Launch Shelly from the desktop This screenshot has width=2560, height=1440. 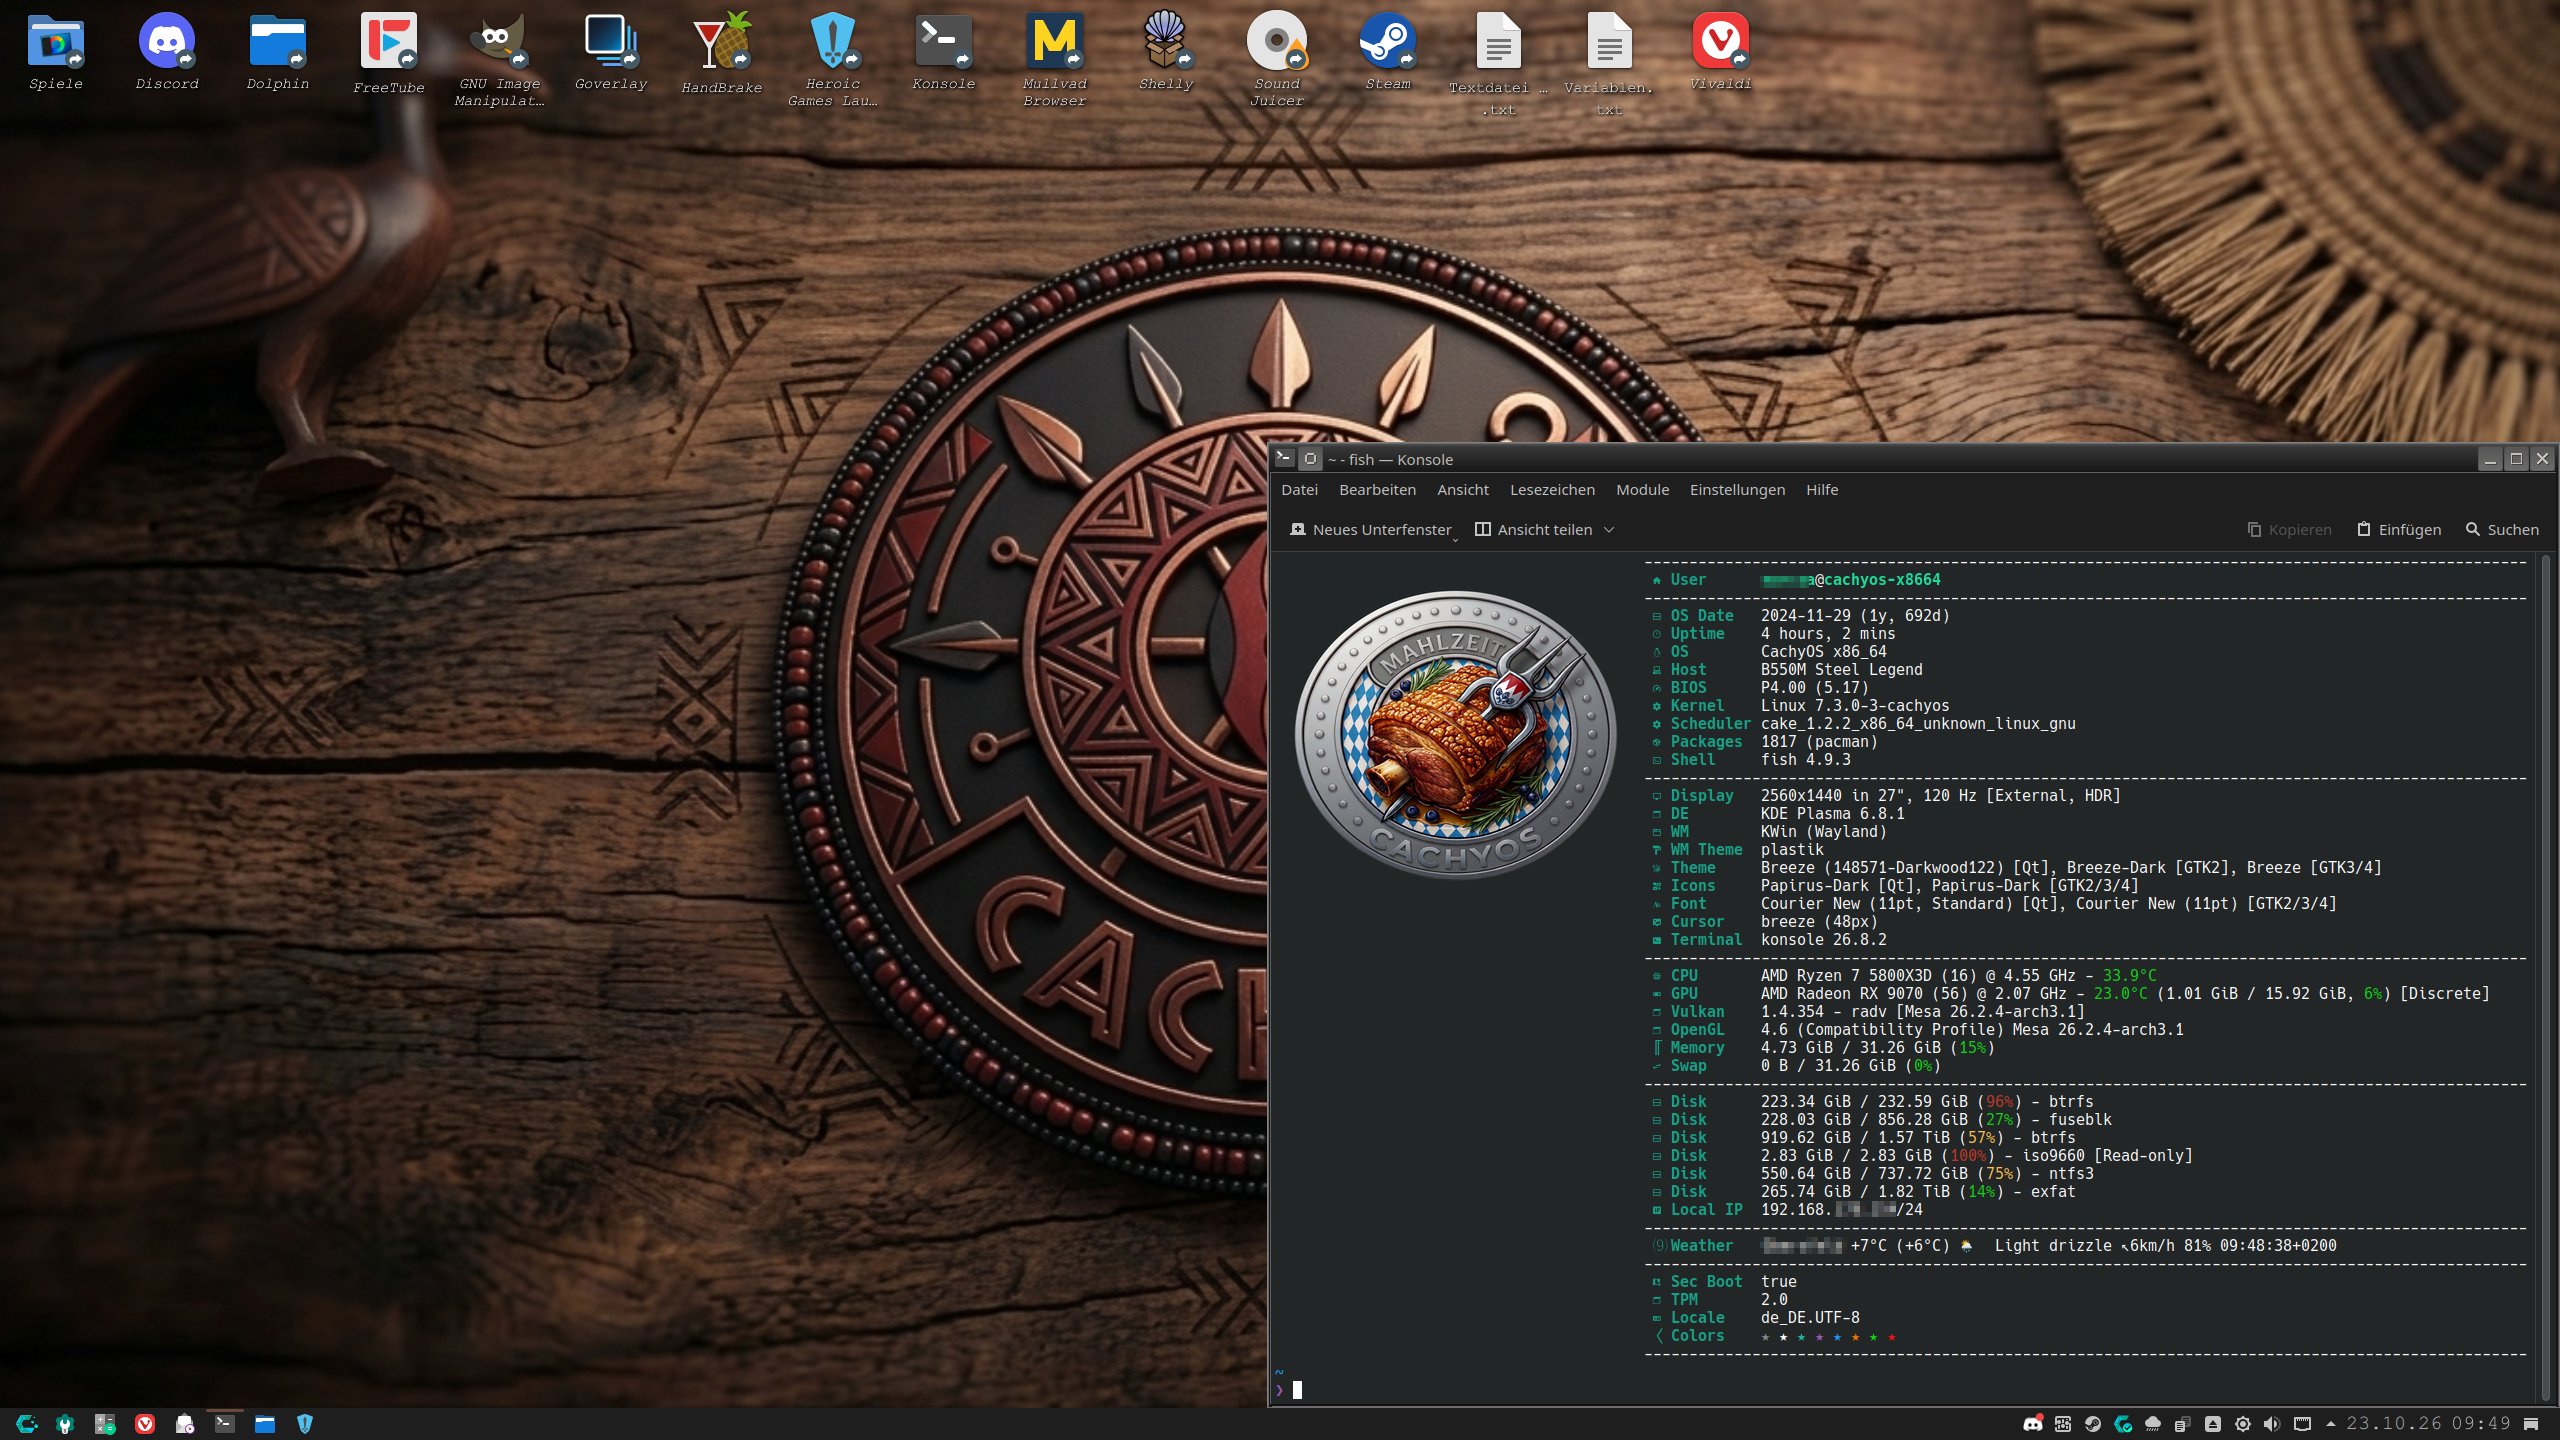[1166, 52]
